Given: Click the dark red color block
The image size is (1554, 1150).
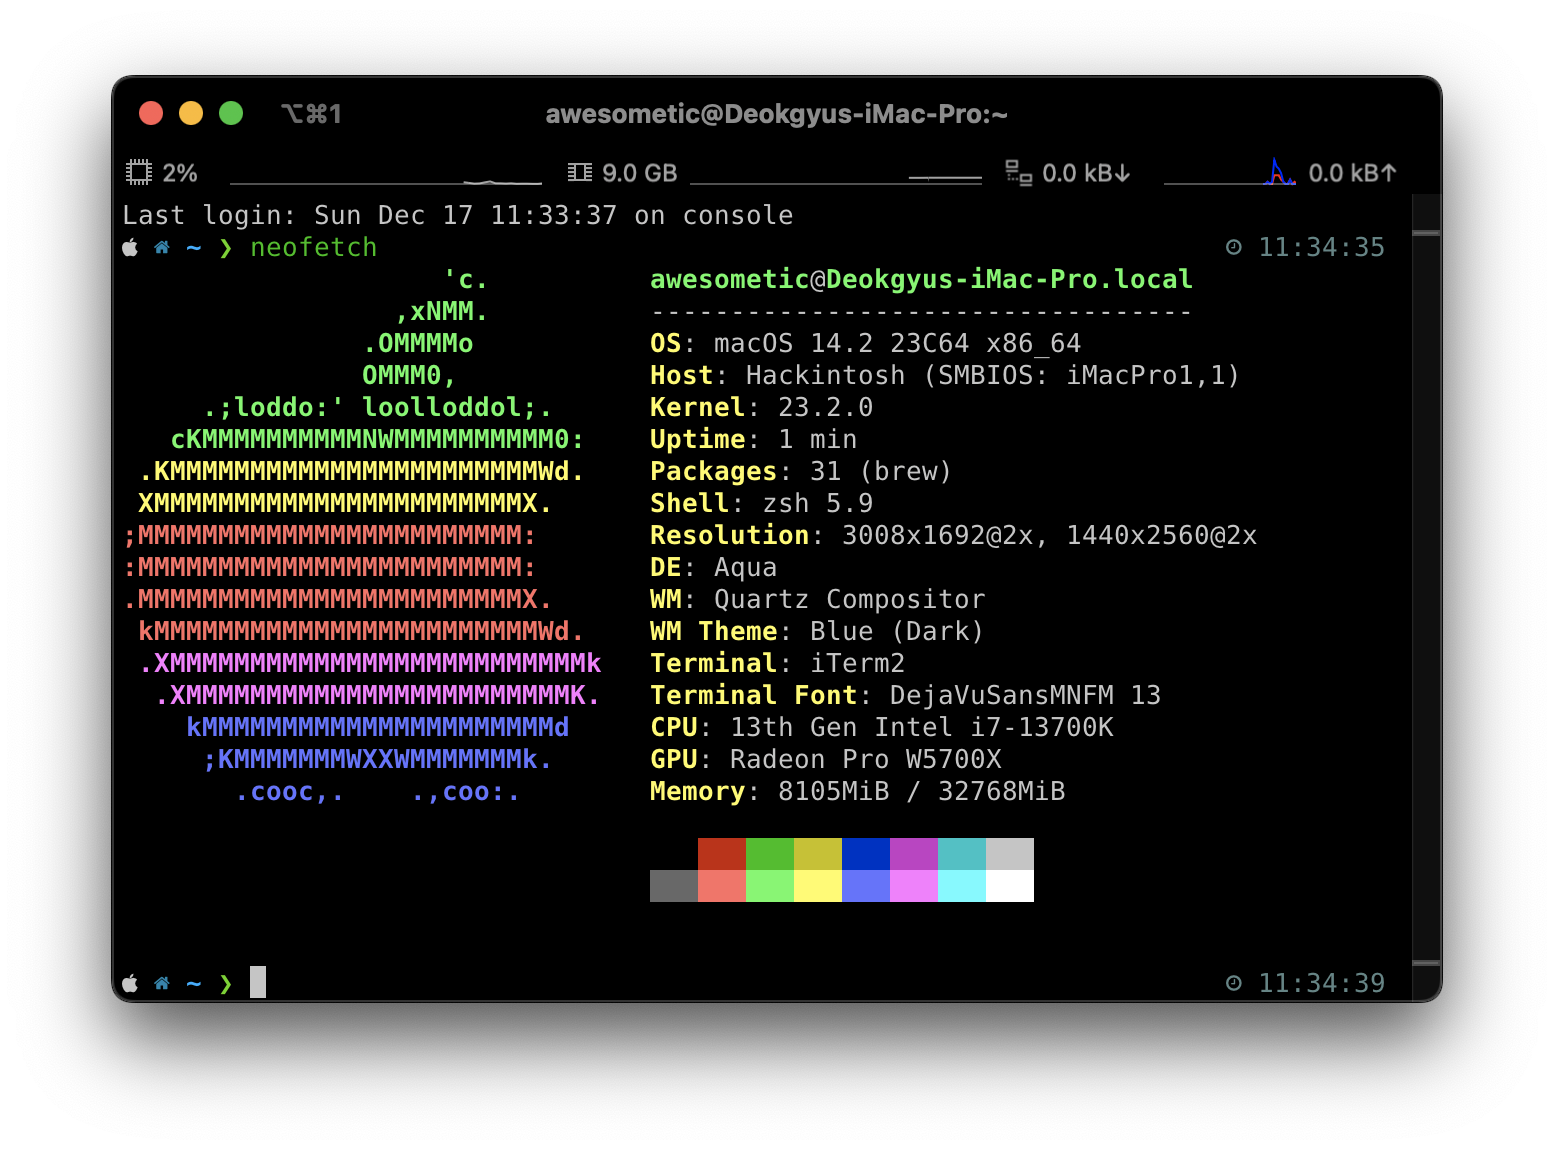Looking at the screenshot, I should coord(722,854).
